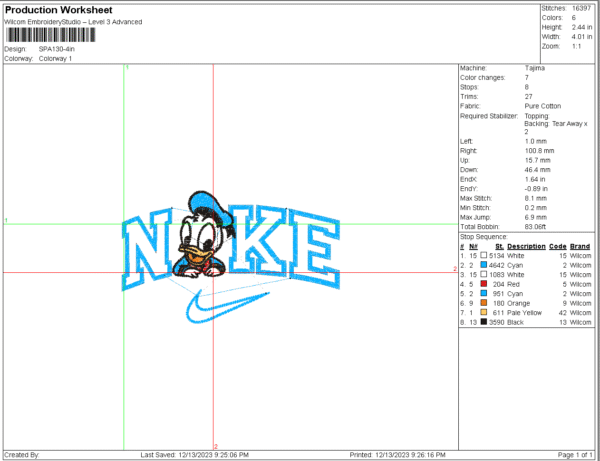This screenshot has height=461, width=600.
Task: Click the Donald Duck figure in the design preview
Action: coord(203,234)
